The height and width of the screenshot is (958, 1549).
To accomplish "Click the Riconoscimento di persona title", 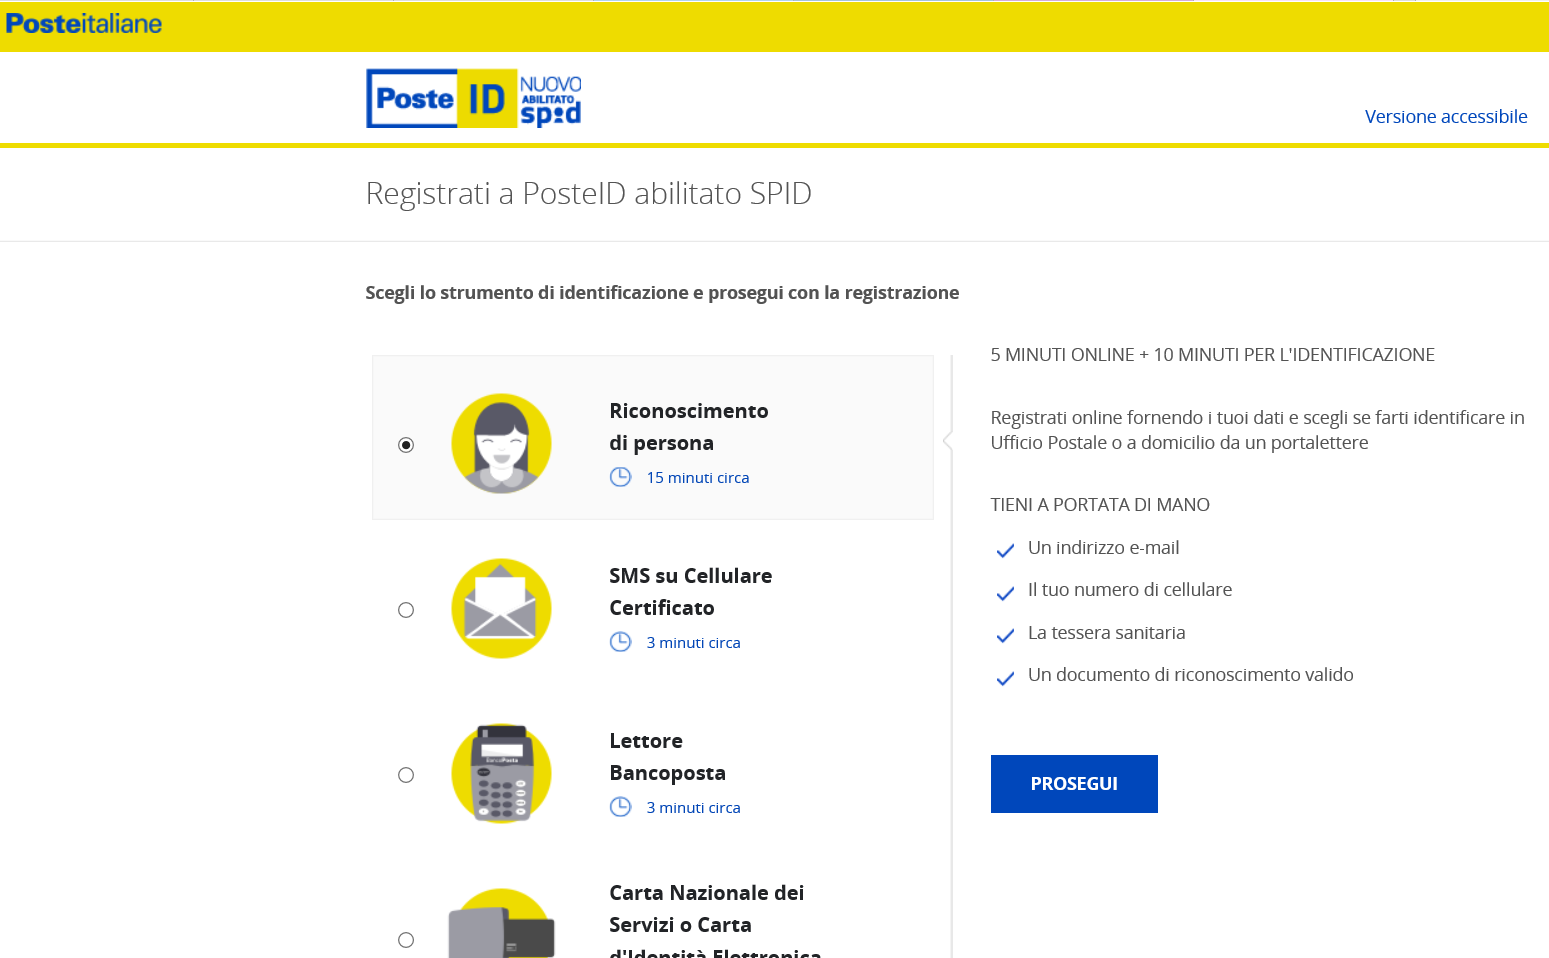I will (x=688, y=427).
